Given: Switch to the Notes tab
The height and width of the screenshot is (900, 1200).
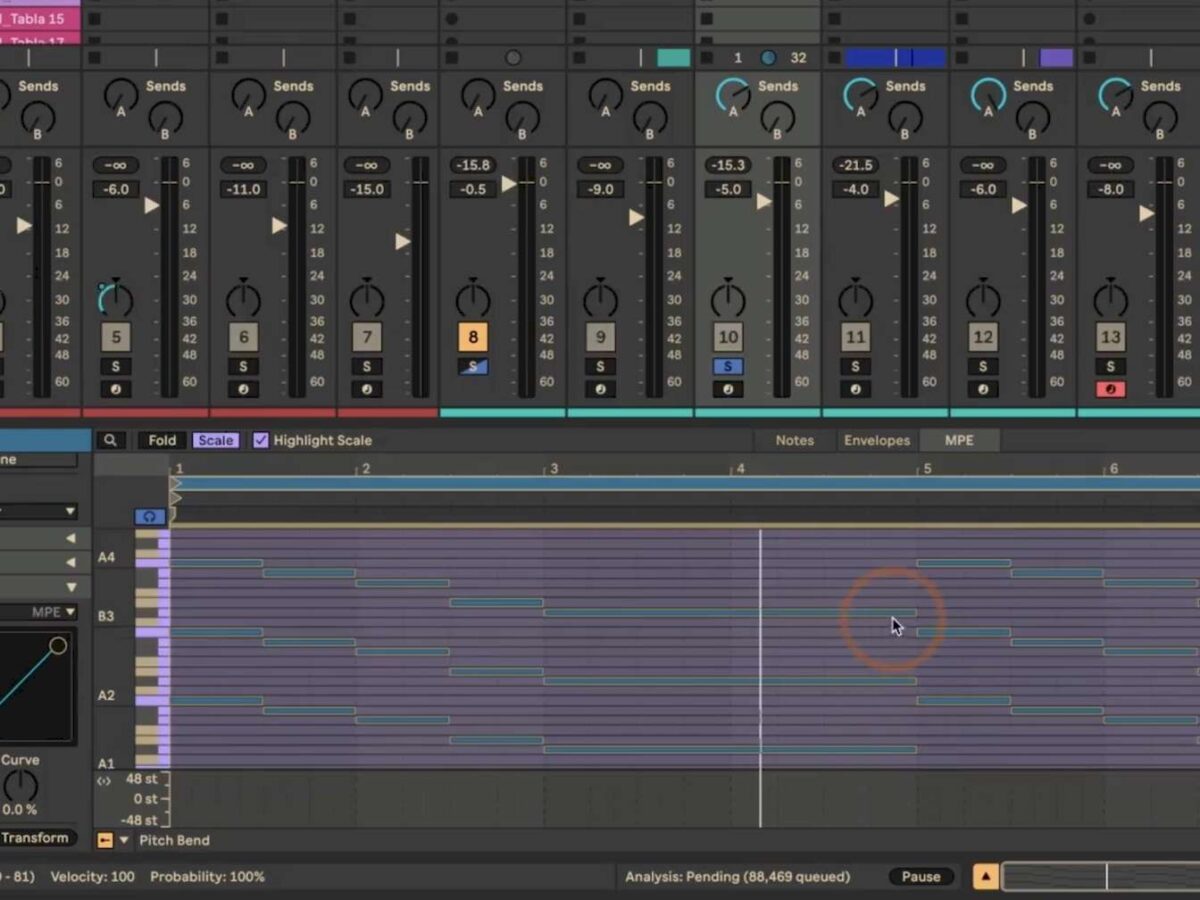Looking at the screenshot, I should (794, 440).
